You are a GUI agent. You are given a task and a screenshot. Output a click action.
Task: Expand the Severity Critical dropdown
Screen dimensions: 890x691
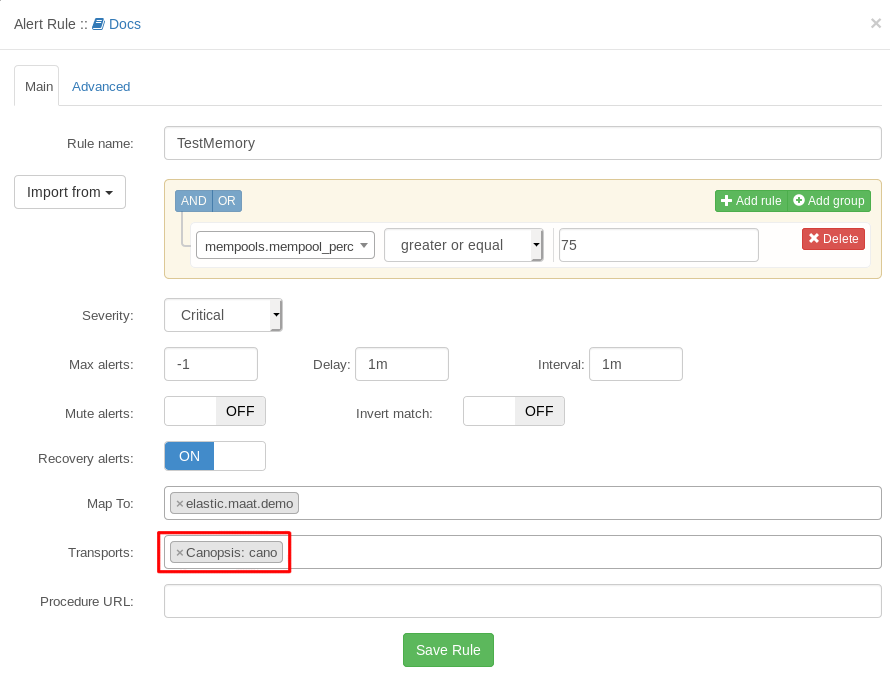[223, 315]
